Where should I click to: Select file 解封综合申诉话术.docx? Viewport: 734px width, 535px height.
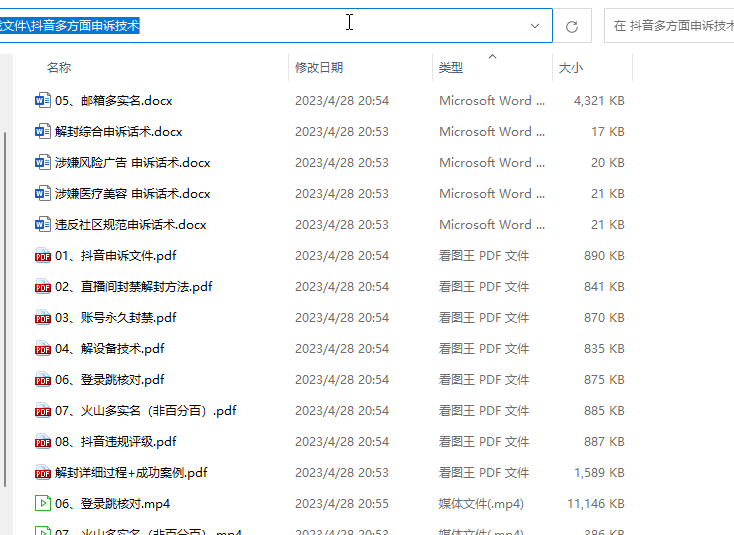118,132
